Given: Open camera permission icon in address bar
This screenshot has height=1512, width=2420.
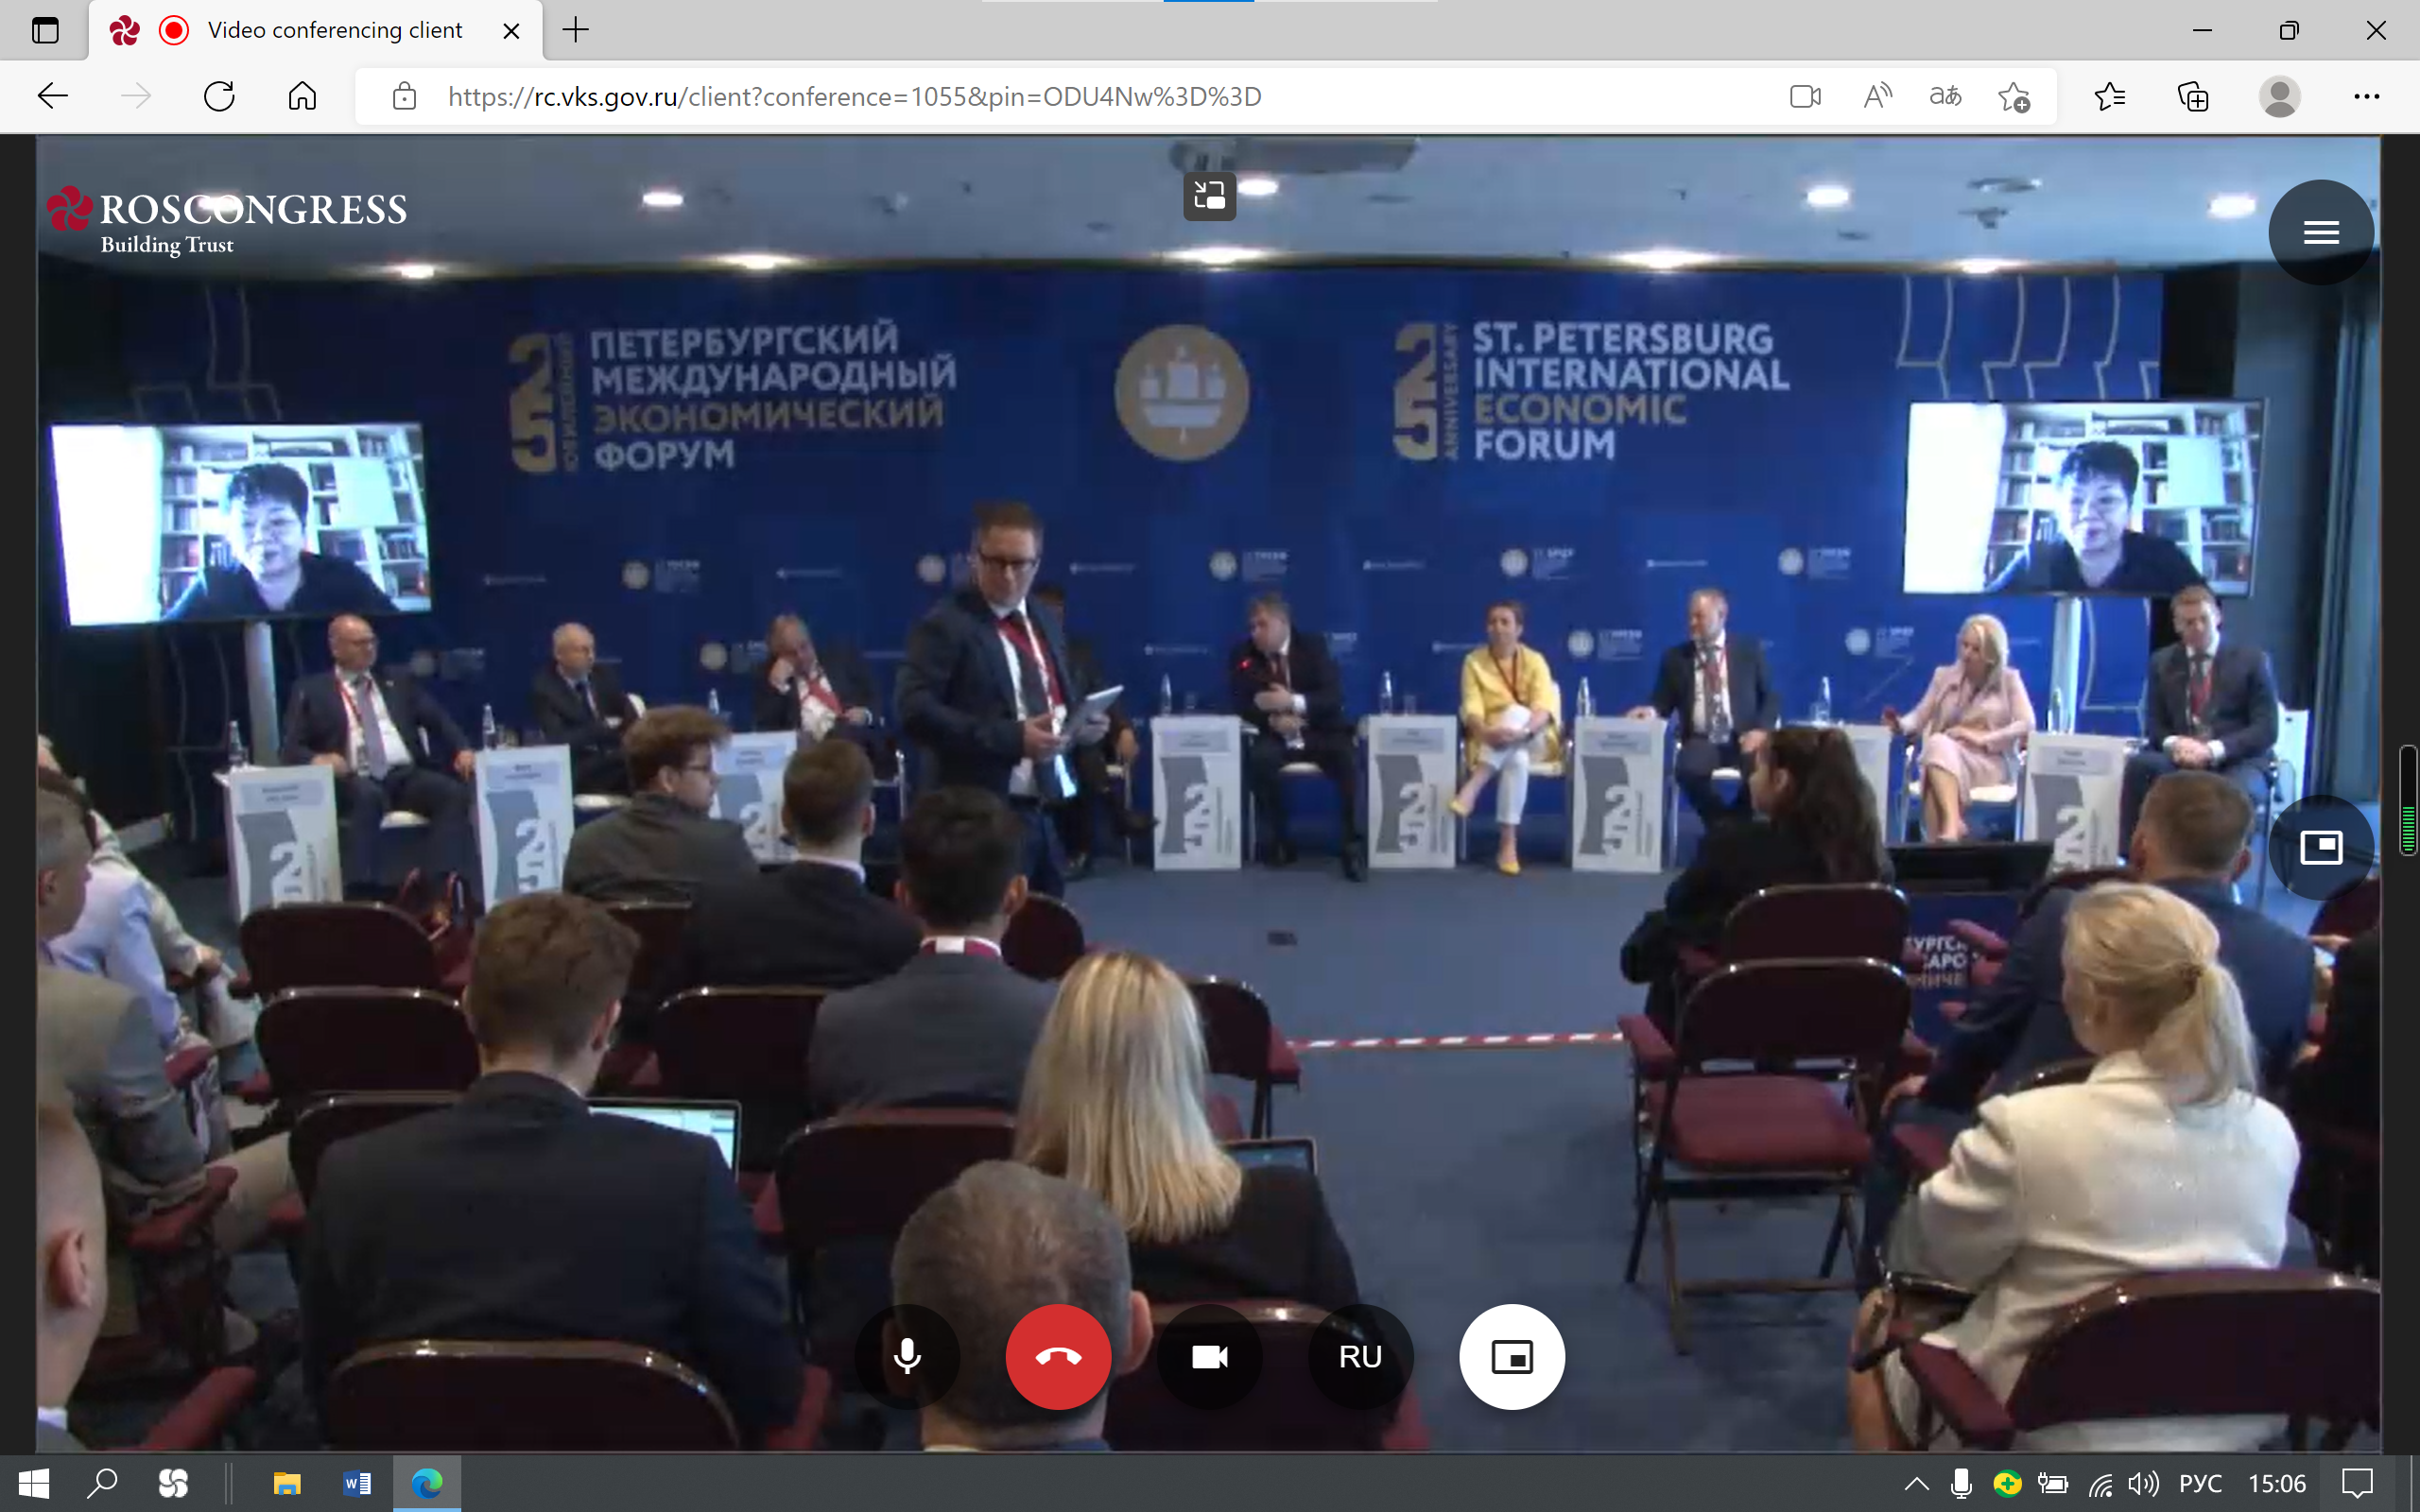Looking at the screenshot, I should tap(1805, 96).
